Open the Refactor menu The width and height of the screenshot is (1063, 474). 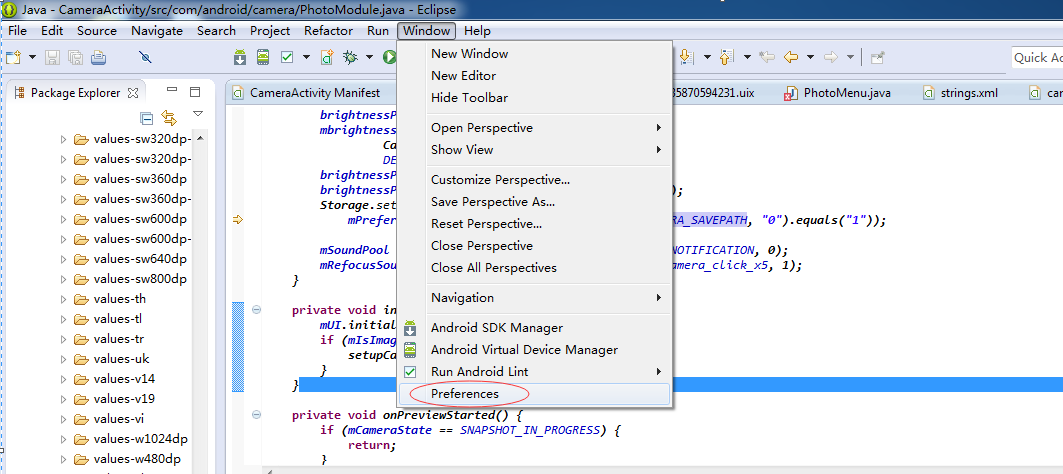pos(329,31)
